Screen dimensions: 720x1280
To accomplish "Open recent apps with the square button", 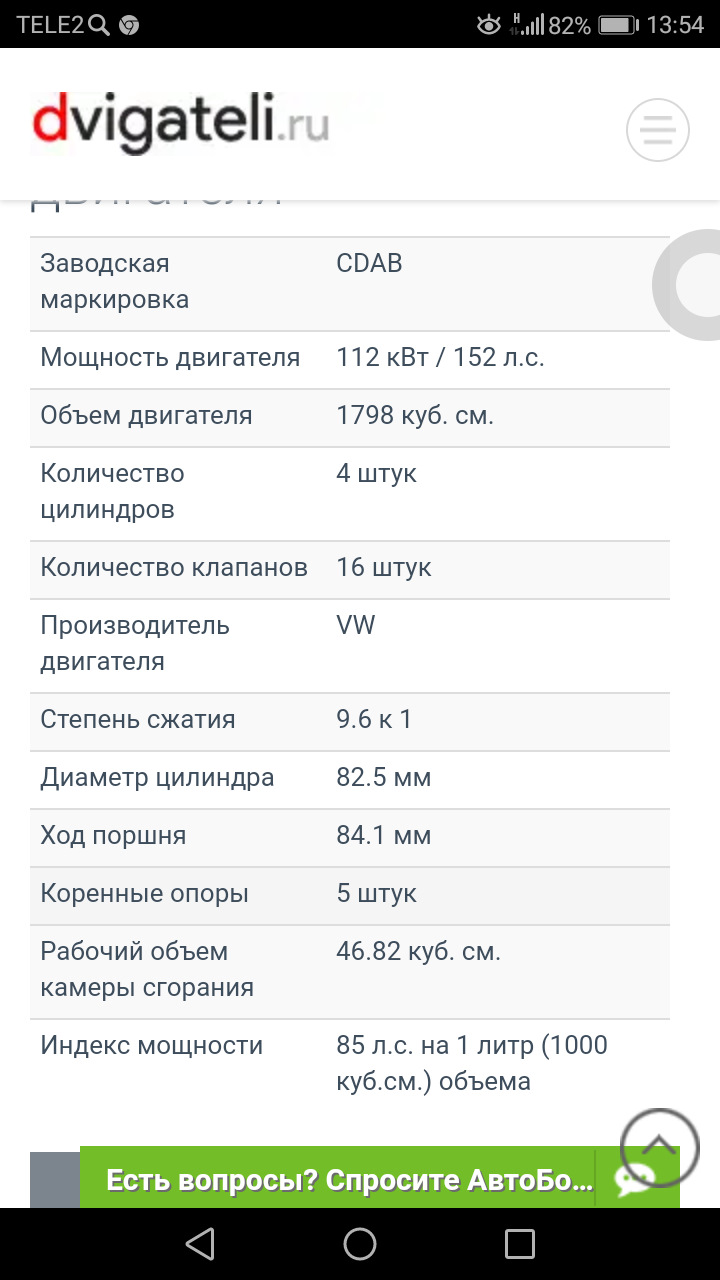I will [x=520, y=1244].
